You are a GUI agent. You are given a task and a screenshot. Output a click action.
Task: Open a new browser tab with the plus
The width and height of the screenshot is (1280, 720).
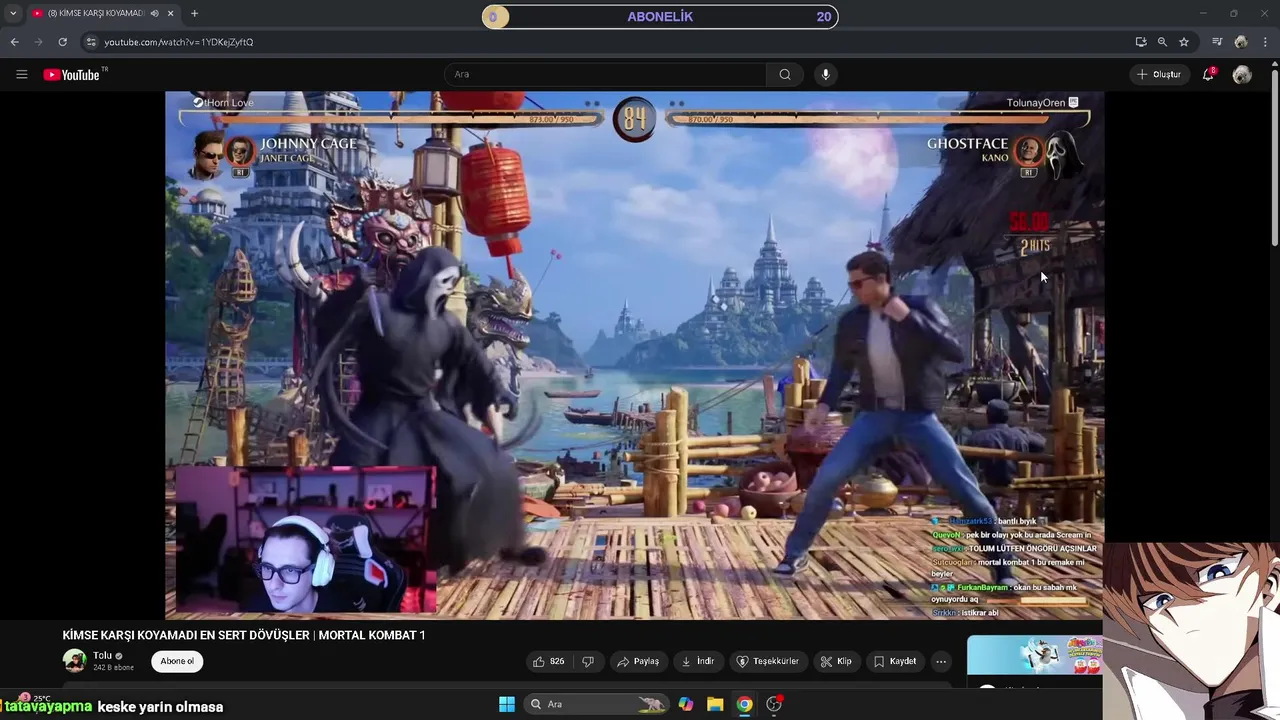point(194,13)
